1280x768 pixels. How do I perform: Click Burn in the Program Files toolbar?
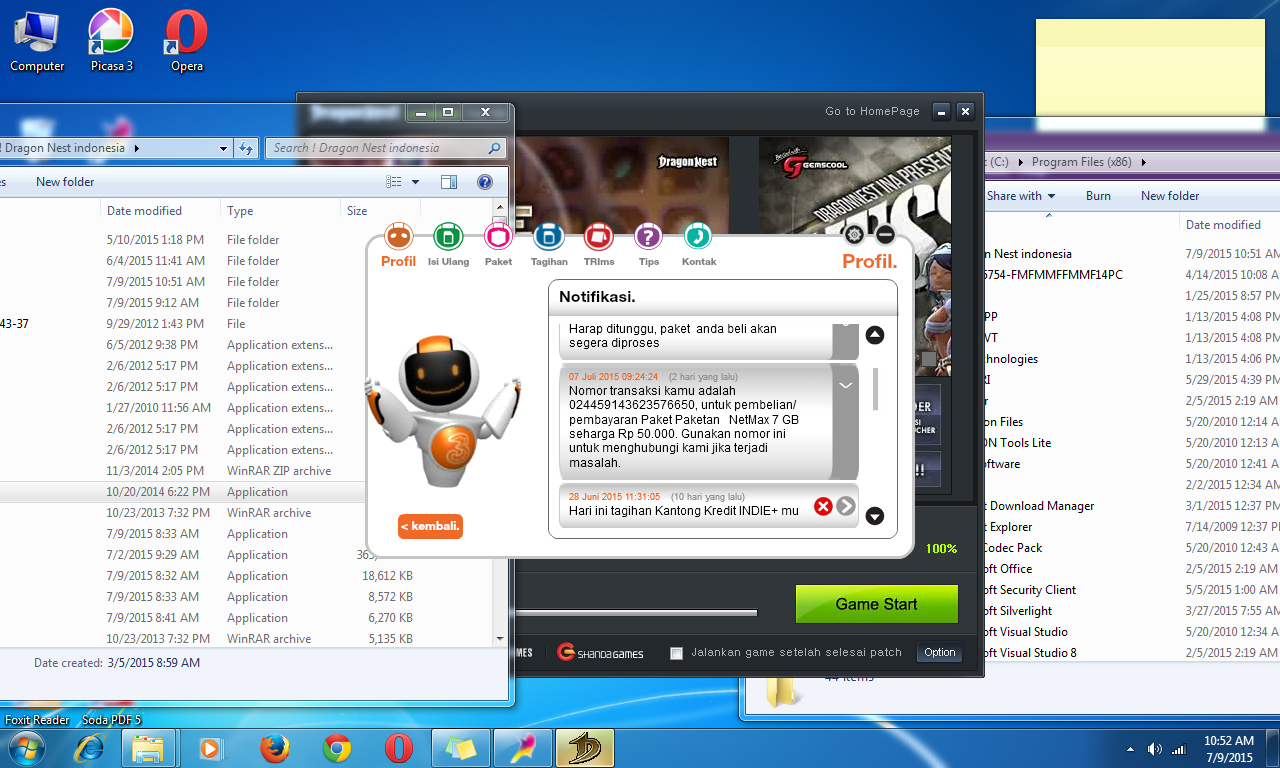[1098, 196]
